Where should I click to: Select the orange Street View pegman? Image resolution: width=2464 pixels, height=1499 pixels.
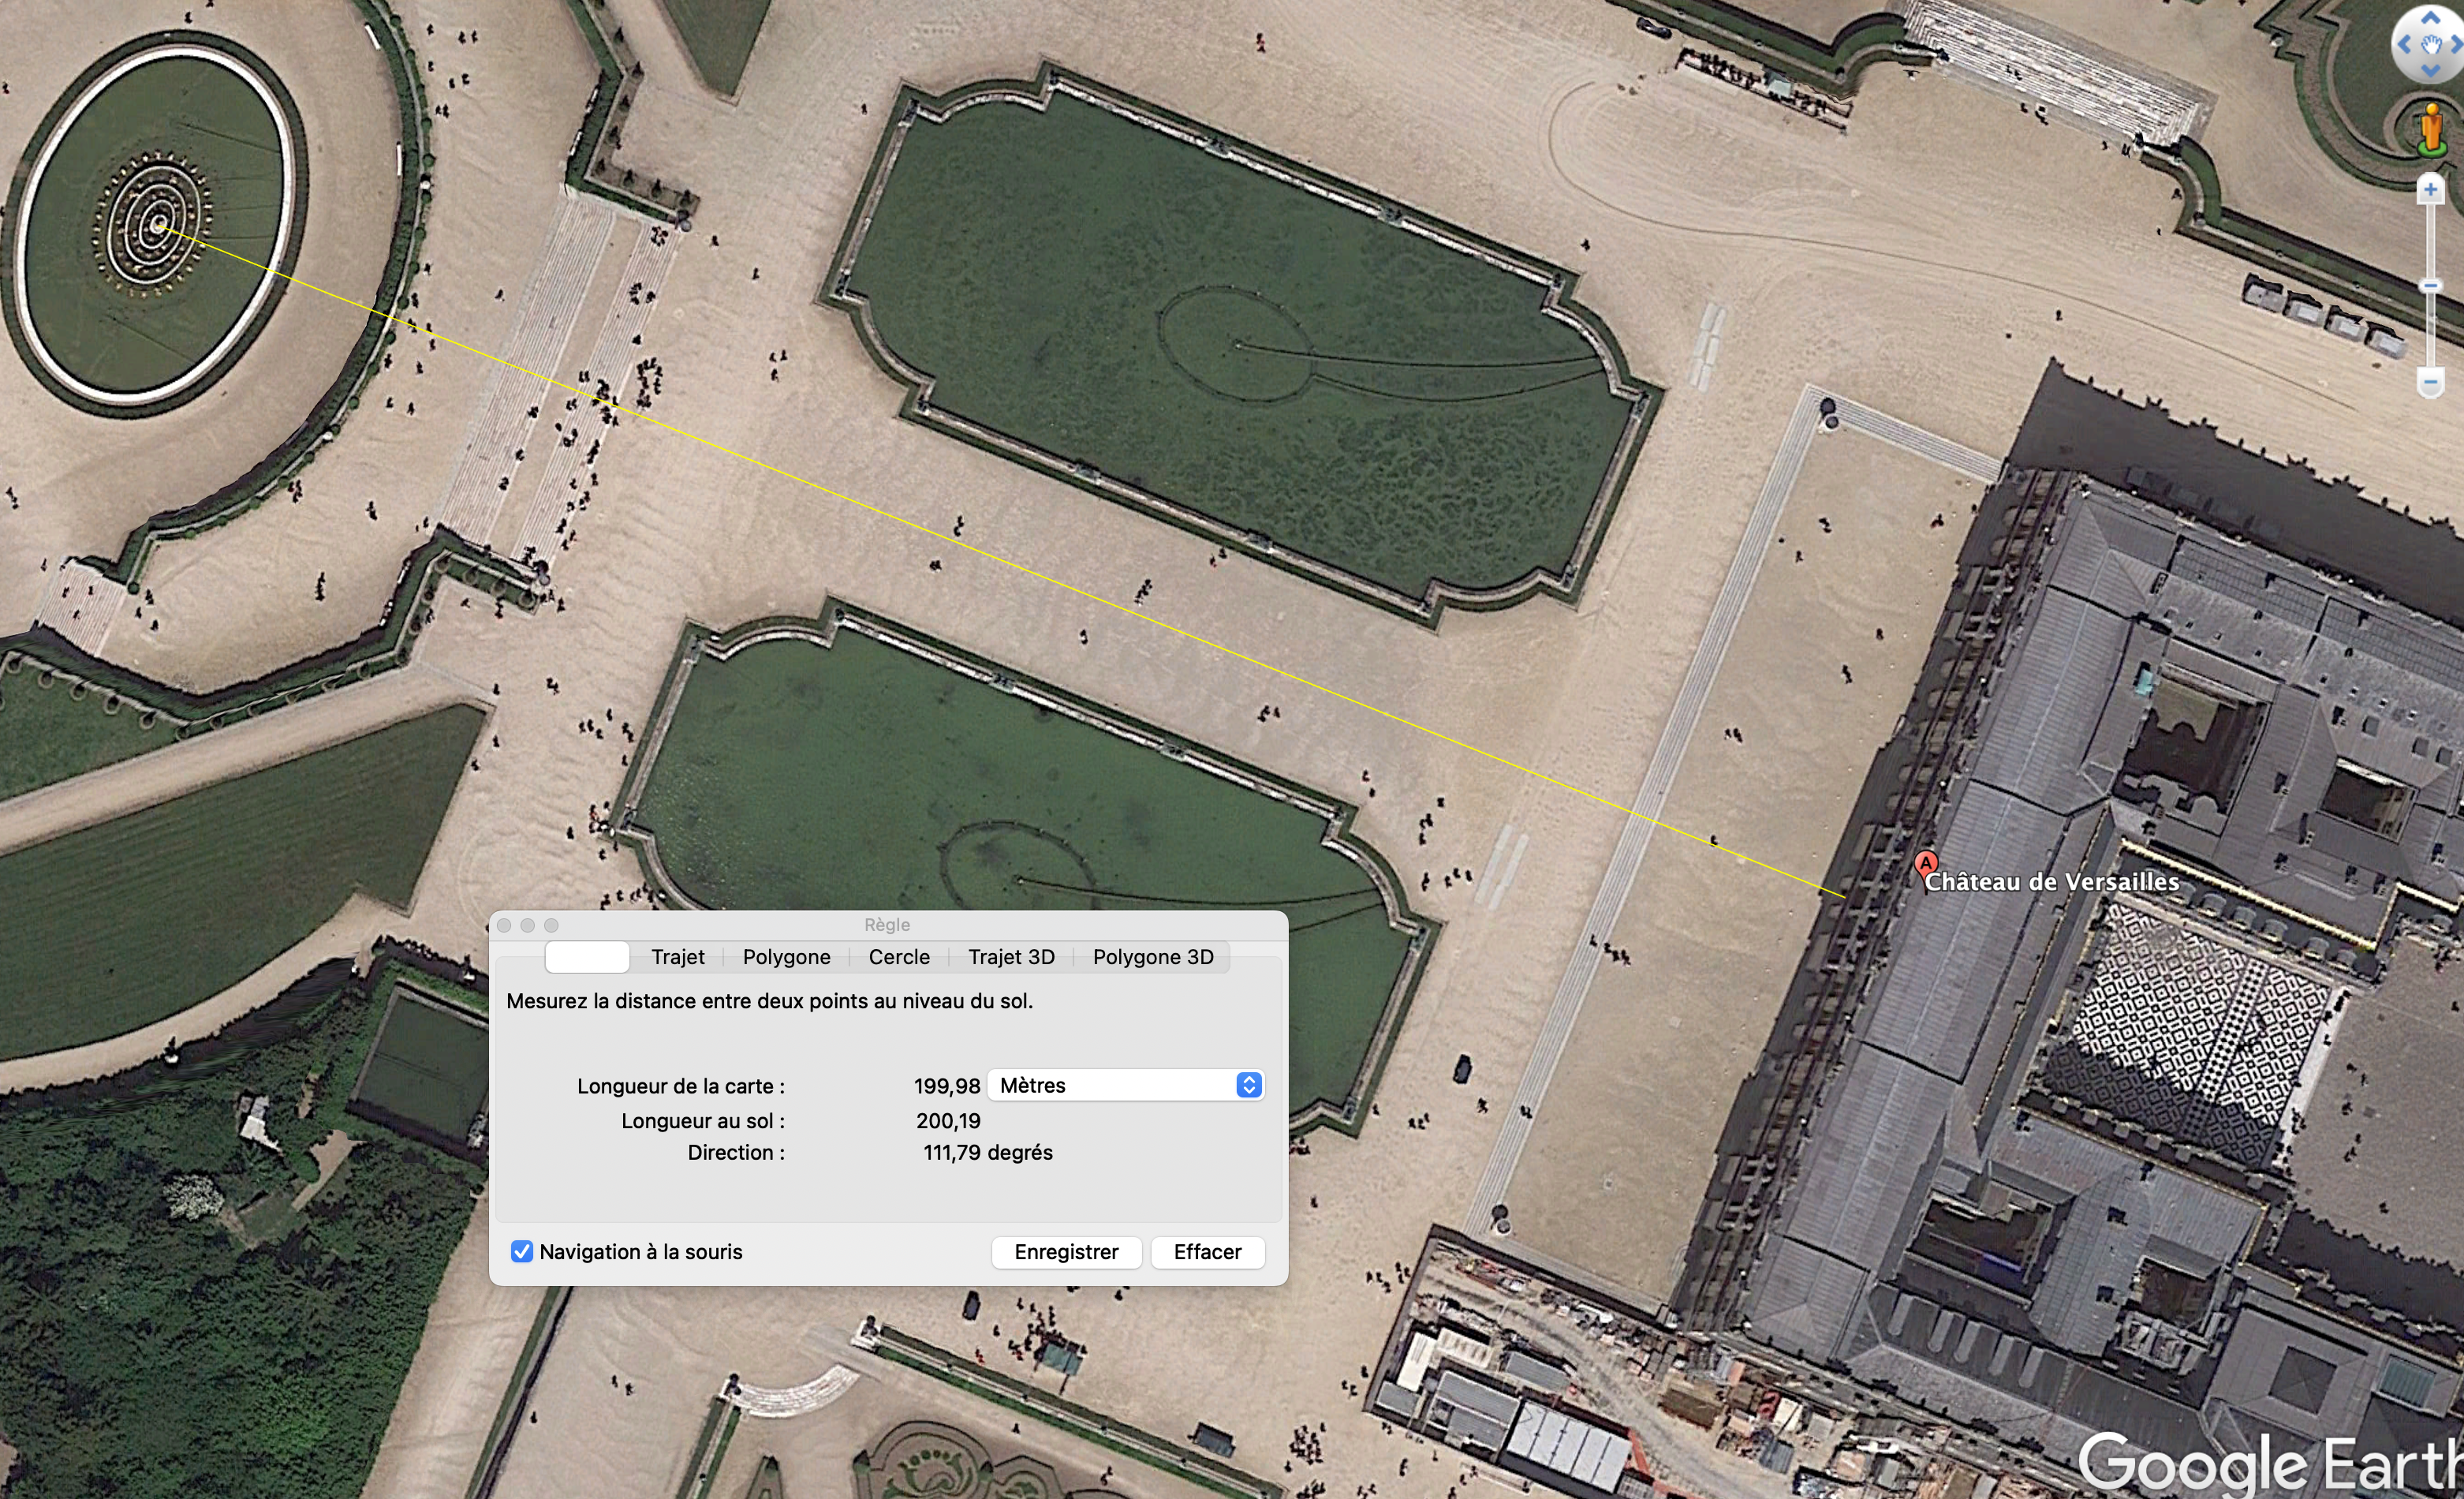(x=2431, y=130)
